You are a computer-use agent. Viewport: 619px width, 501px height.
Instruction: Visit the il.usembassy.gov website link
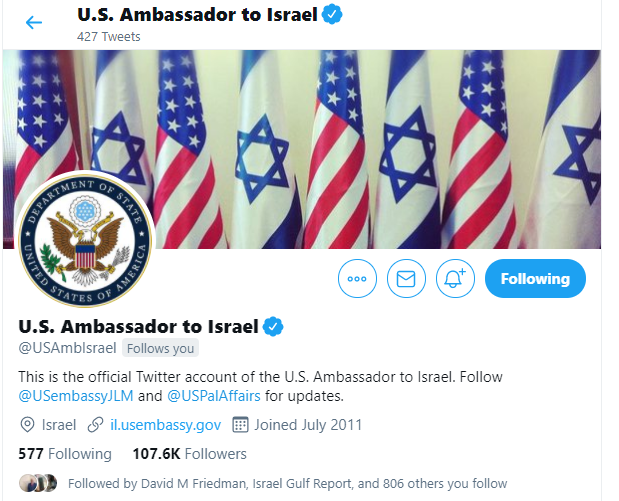[165, 425]
